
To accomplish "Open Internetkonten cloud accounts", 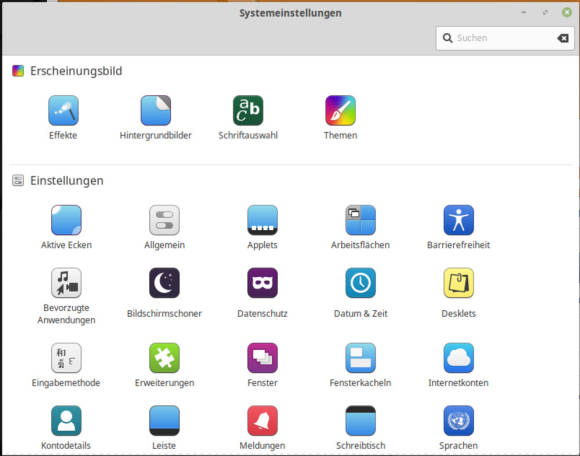I will point(458,358).
